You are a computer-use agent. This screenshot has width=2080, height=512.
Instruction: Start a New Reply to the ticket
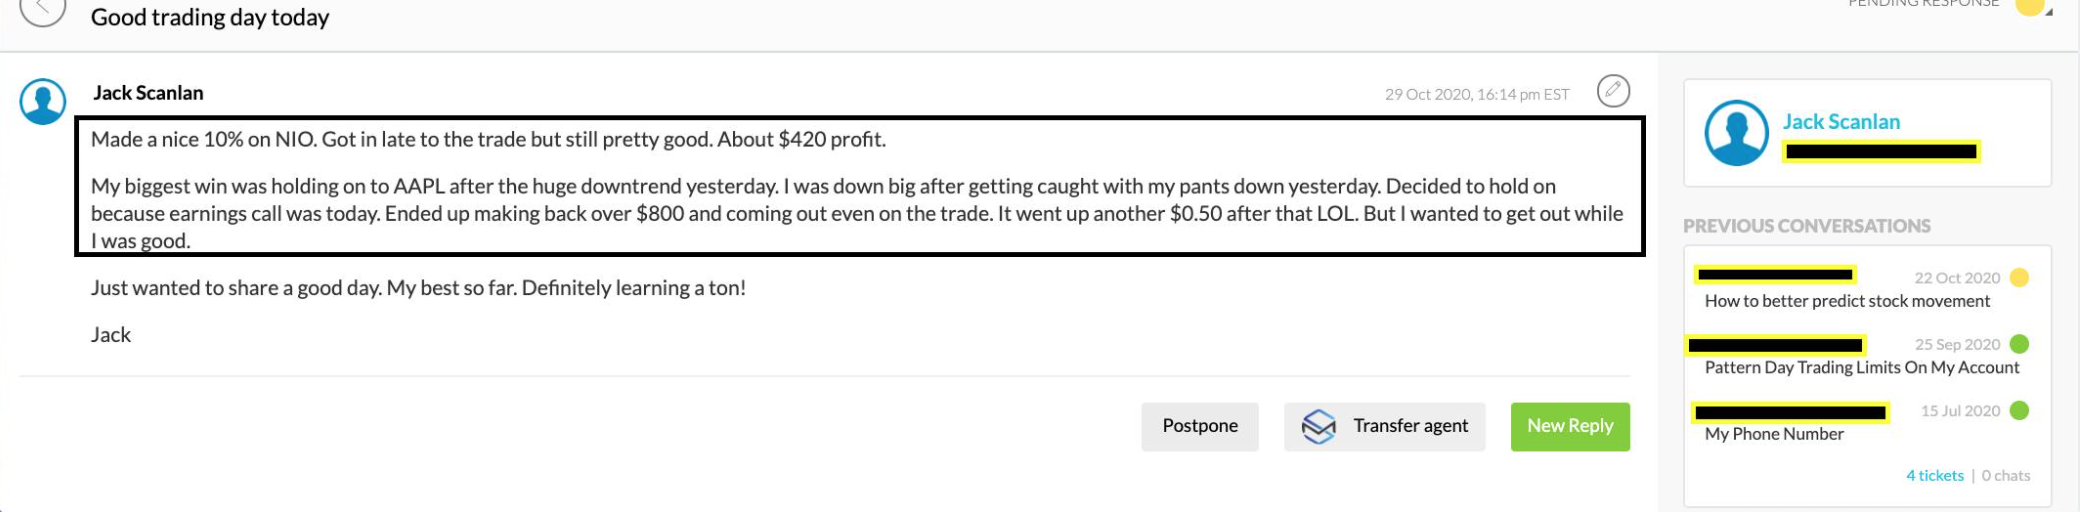coord(1569,427)
